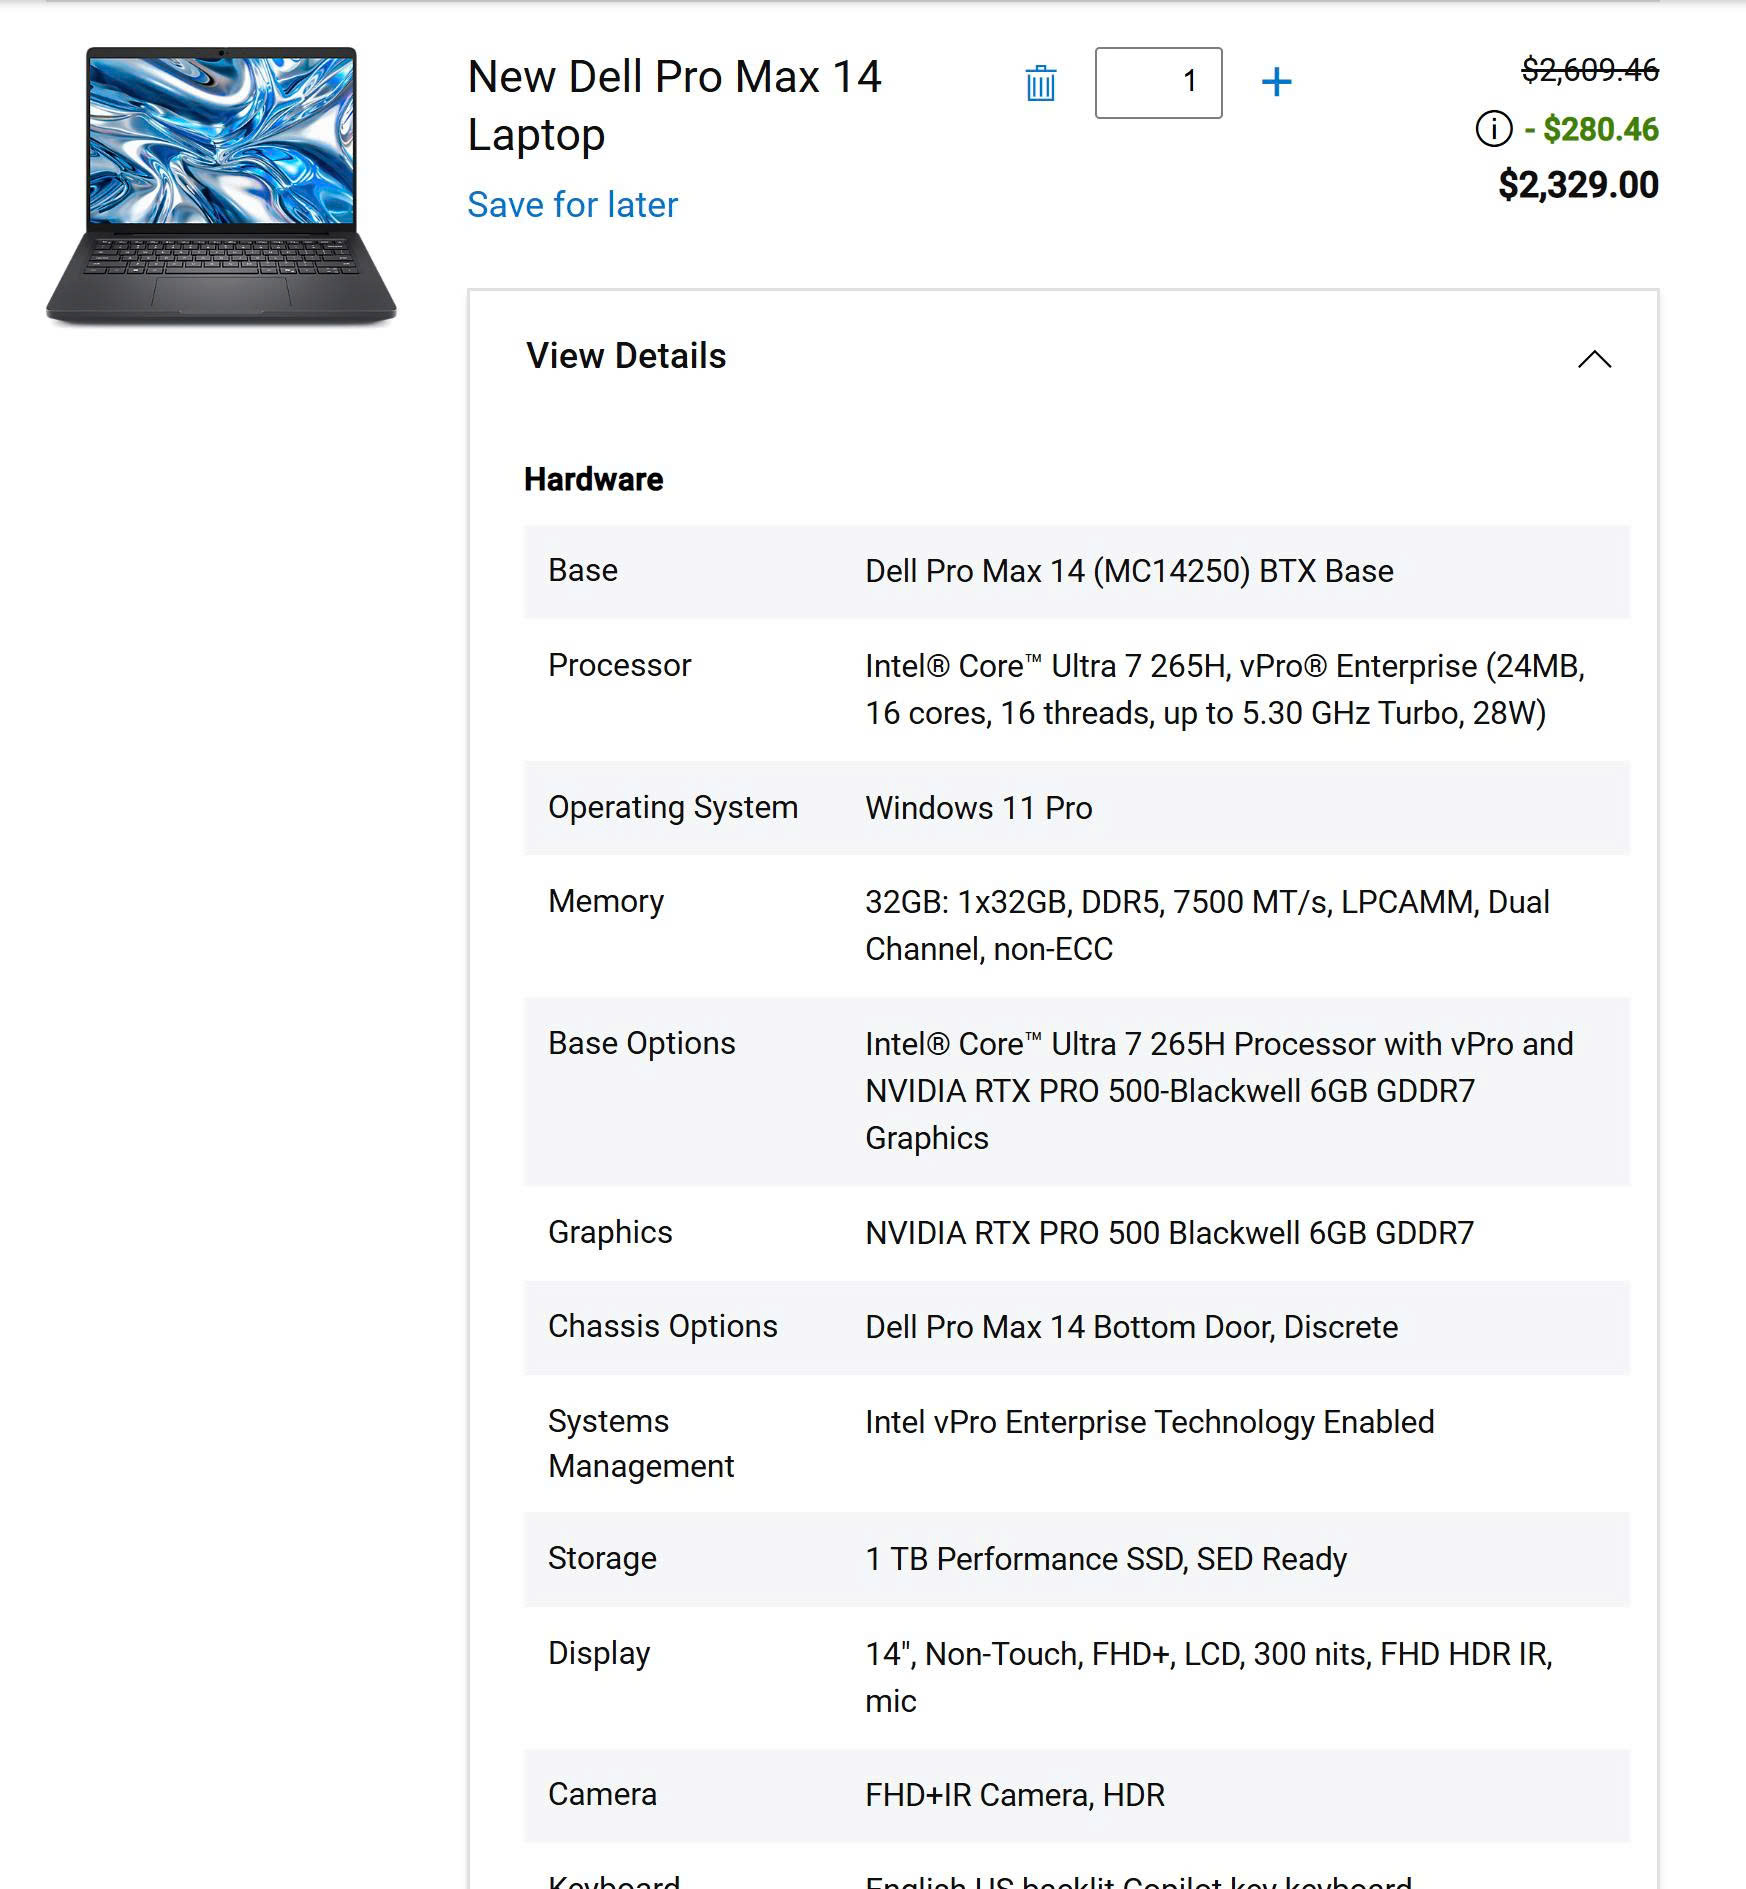The width and height of the screenshot is (1746, 1889).
Task: Click the Save for later link
Action: pos(572,205)
